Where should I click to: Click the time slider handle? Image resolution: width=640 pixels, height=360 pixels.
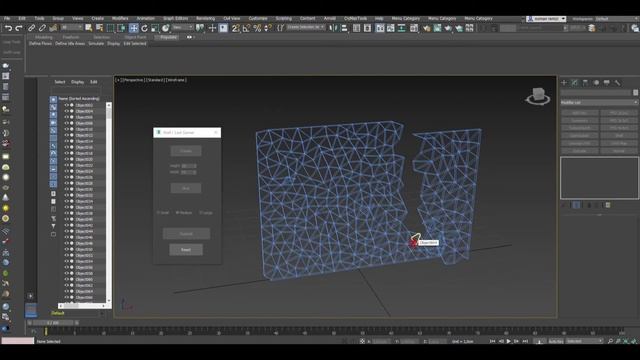[x=53, y=323]
